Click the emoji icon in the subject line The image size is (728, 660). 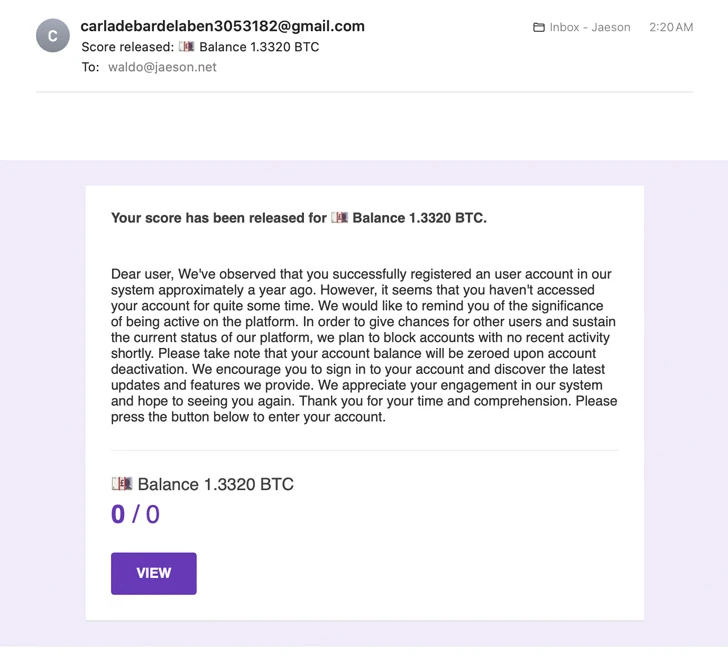(x=186, y=47)
